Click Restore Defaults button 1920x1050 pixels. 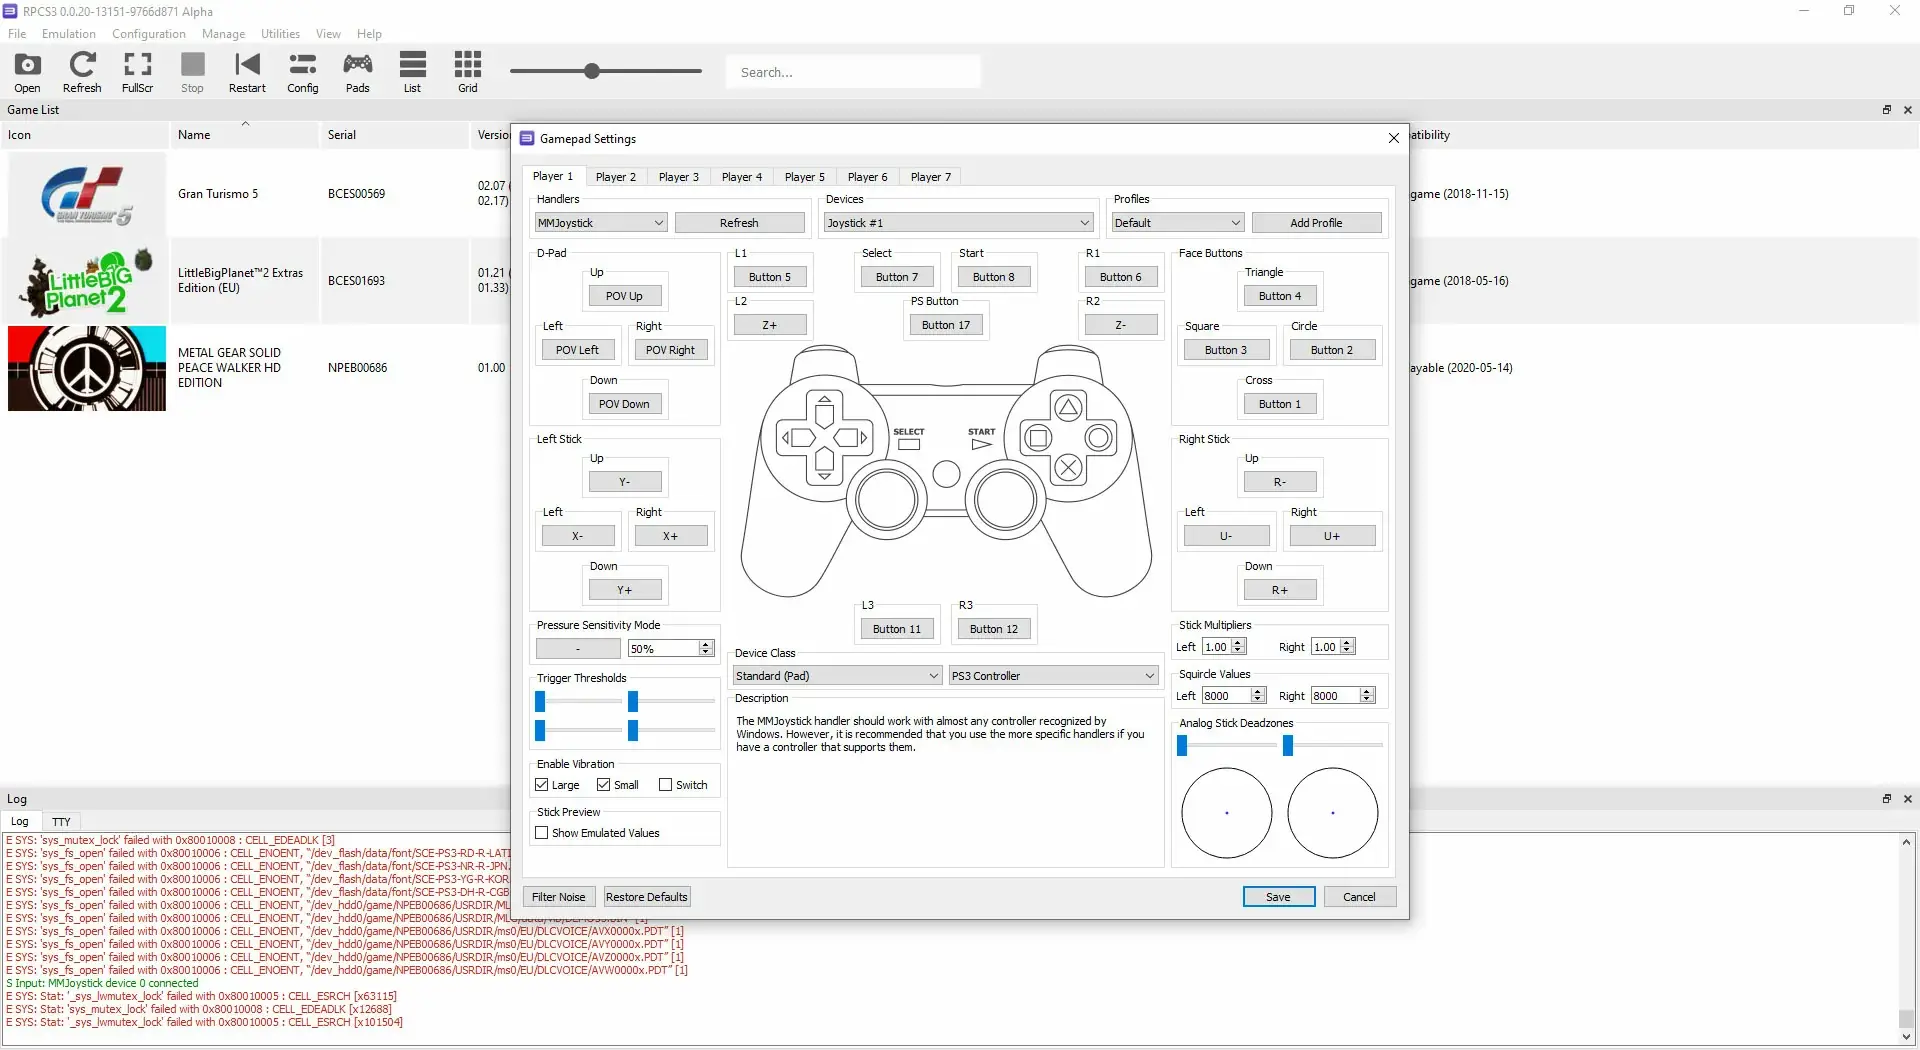646,897
